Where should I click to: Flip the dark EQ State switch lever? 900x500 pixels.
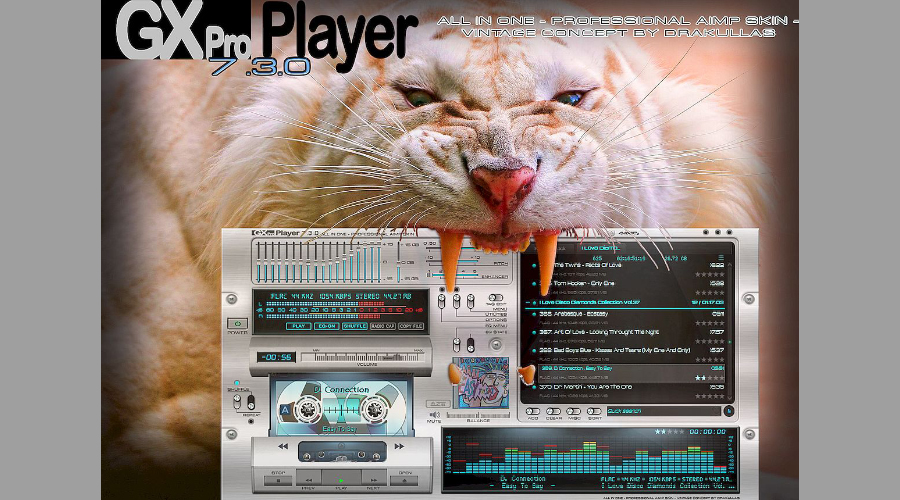(471, 345)
